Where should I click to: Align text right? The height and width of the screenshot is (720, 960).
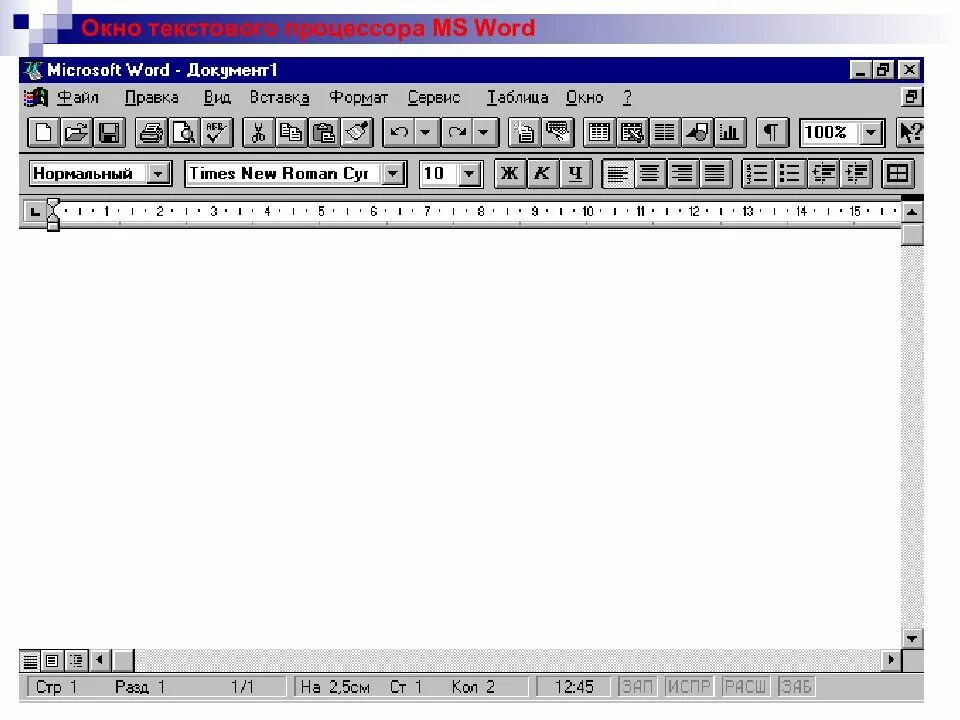point(682,174)
